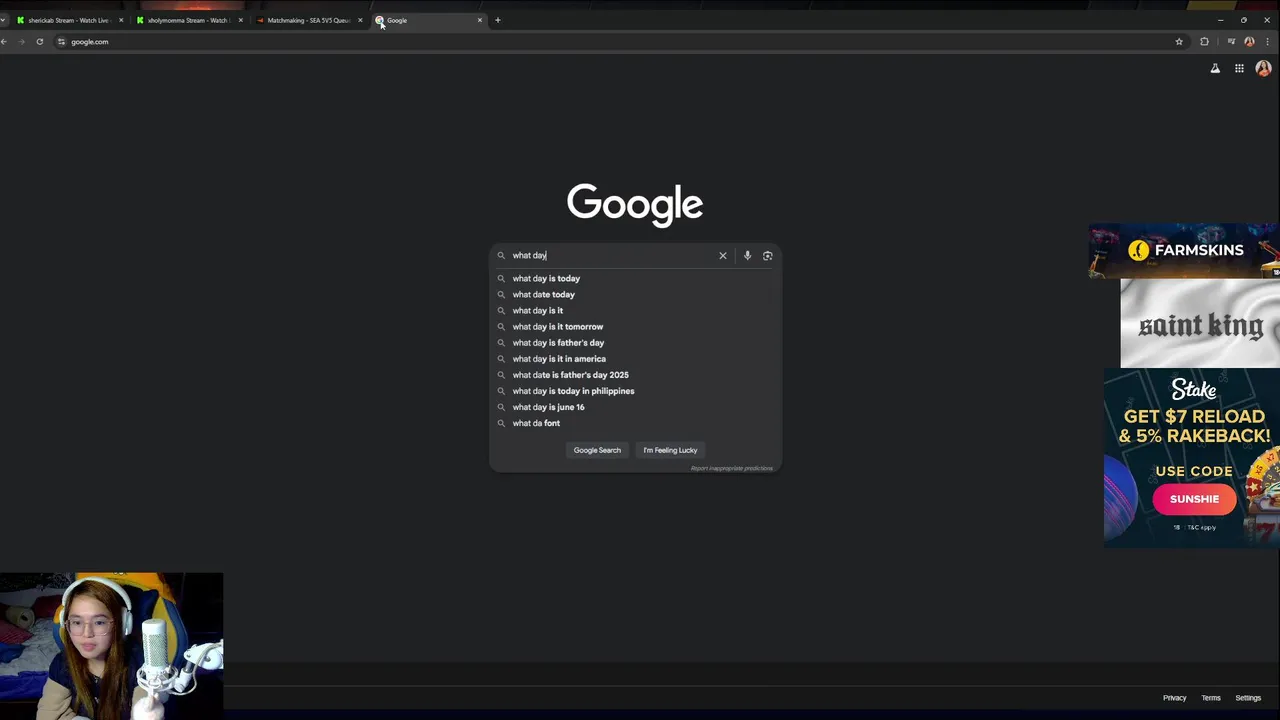Open Report inappropriate predictions link
1280x720 pixels.
[x=732, y=468]
